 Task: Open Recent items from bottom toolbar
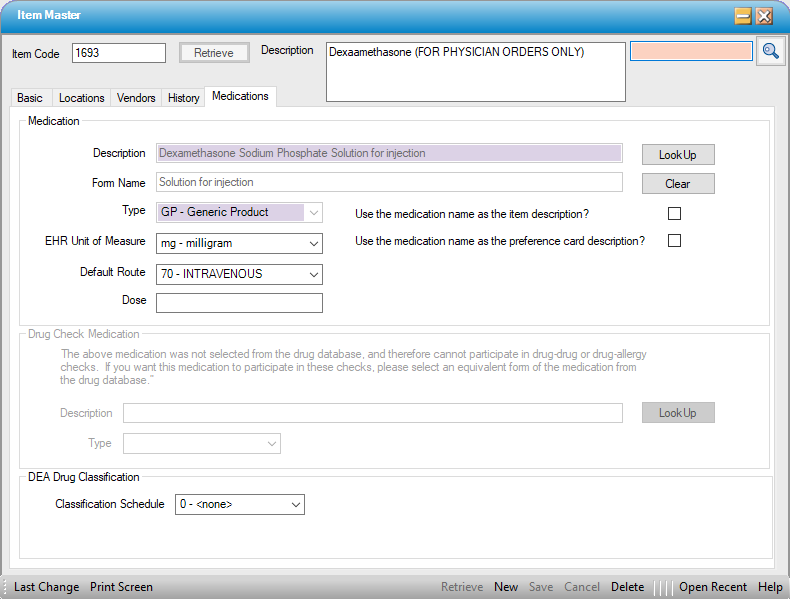713,587
